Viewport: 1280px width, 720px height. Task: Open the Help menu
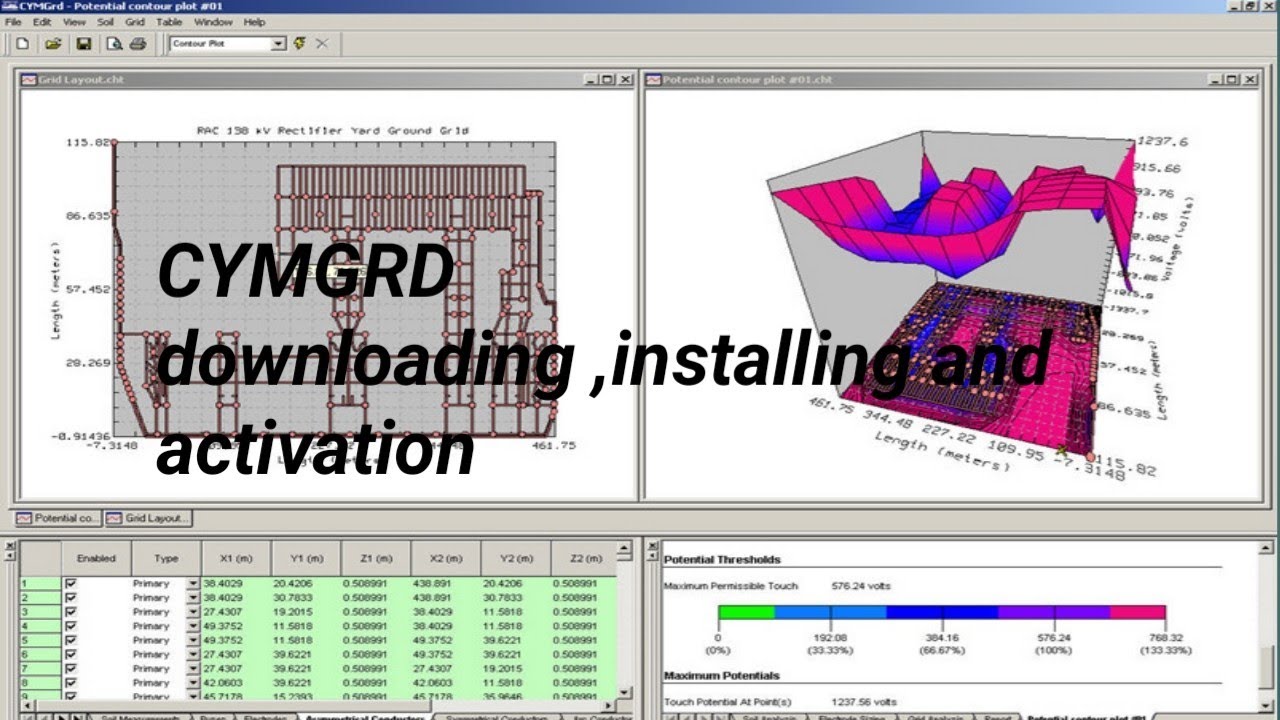pos(255,21)
